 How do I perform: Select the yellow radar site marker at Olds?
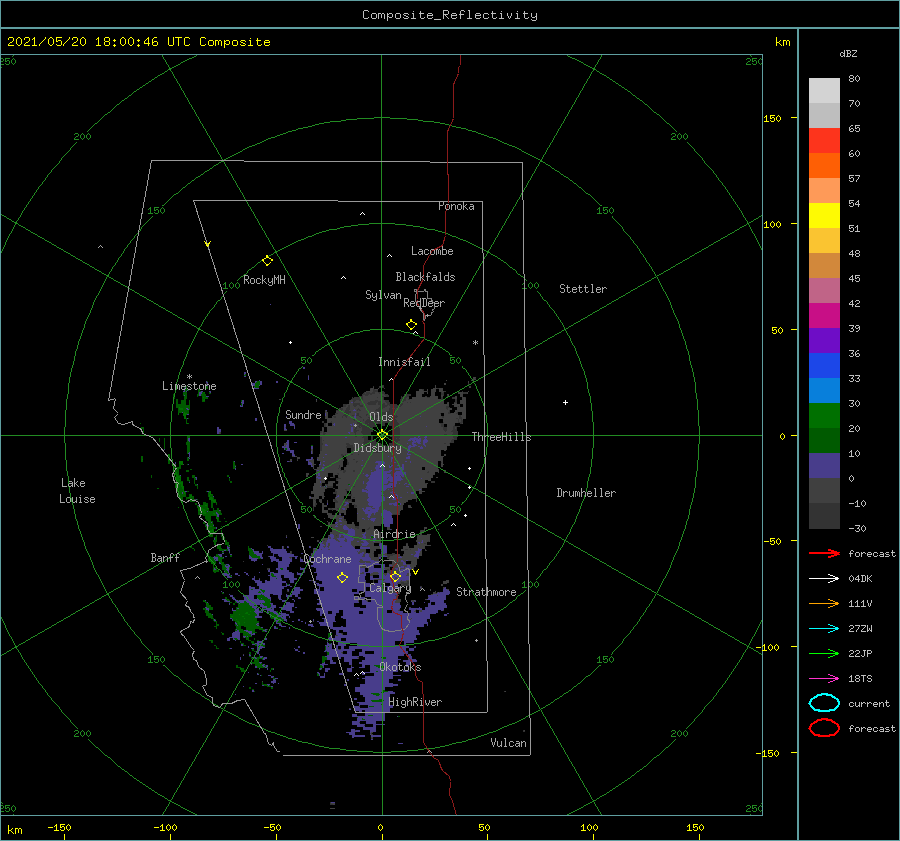point(382,435)
